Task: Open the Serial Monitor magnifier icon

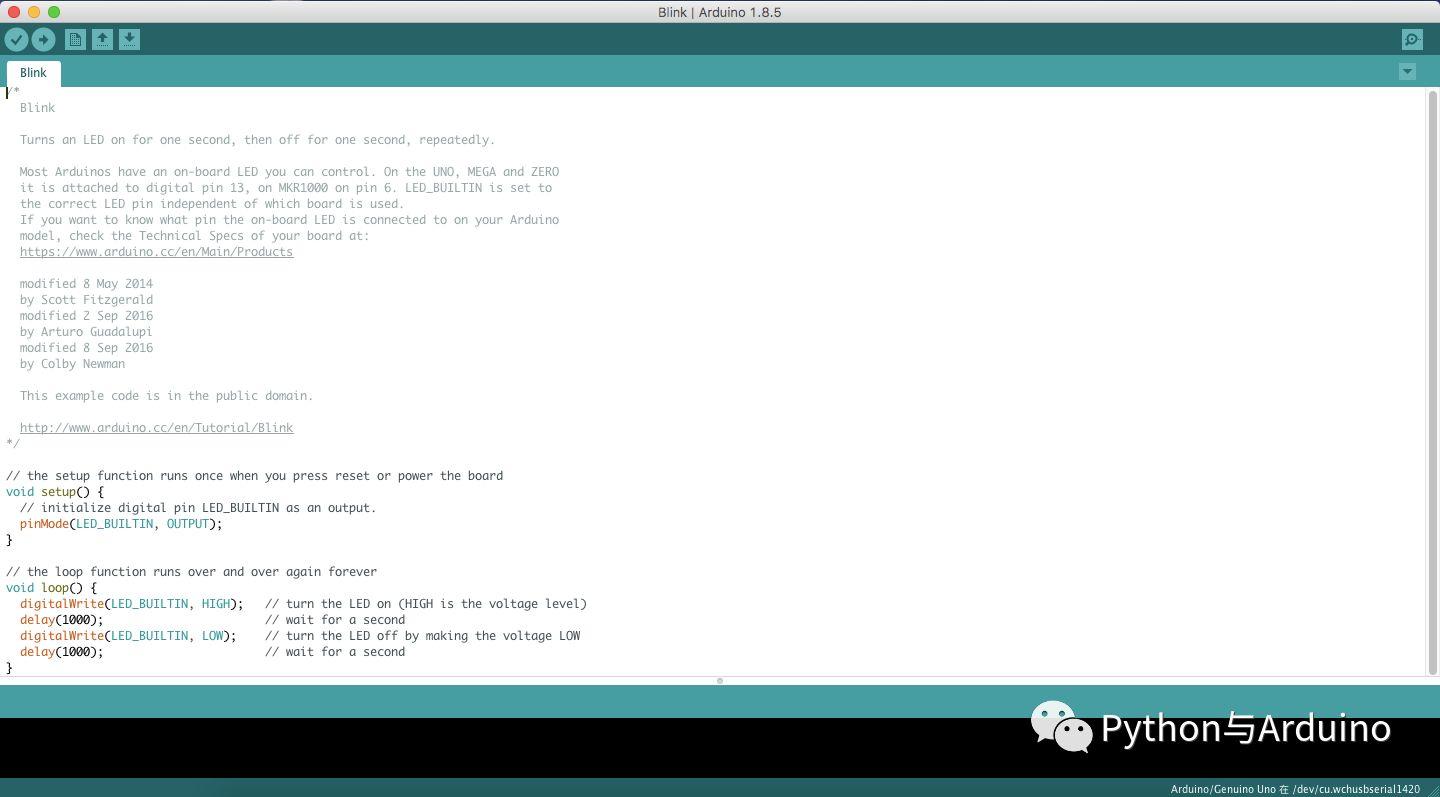Action: 1412,39
